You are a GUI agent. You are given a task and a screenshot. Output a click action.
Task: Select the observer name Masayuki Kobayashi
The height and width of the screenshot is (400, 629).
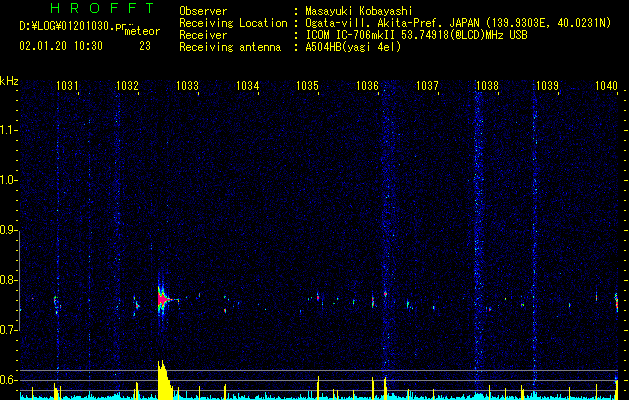pyautogui.click(x=359, y=11)
